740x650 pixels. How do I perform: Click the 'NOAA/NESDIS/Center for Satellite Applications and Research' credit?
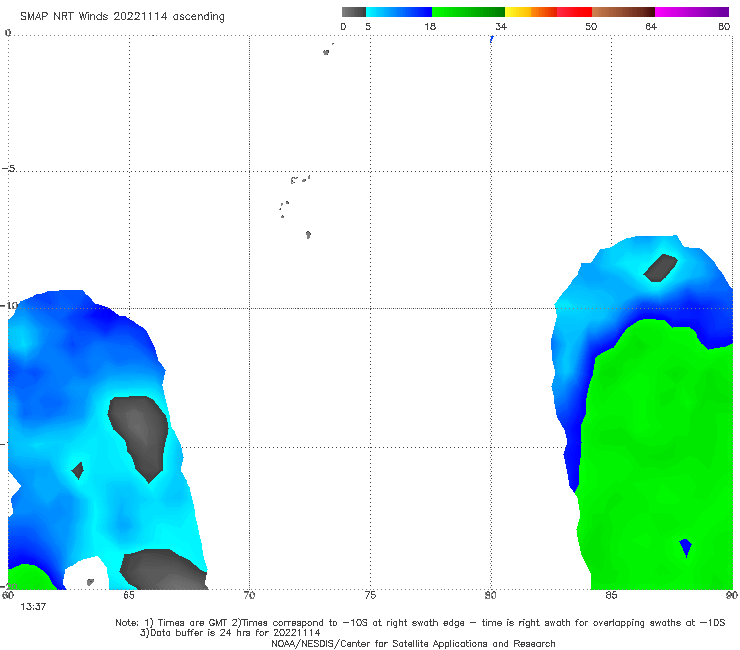[413, 644]
